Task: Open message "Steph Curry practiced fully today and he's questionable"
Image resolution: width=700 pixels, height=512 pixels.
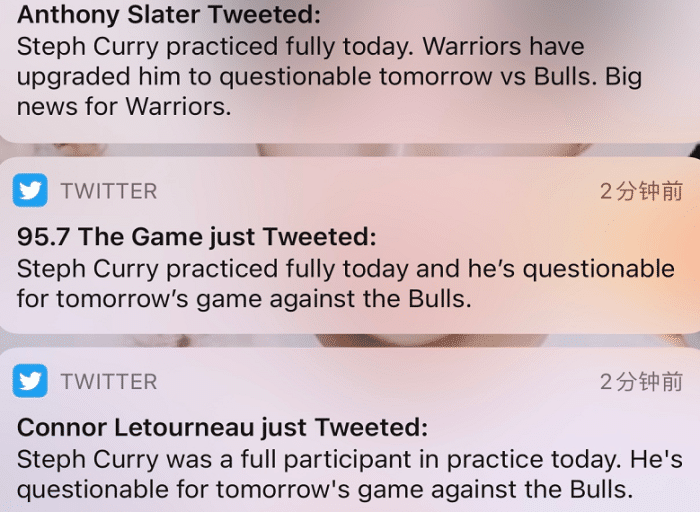Action: point(346,268)
